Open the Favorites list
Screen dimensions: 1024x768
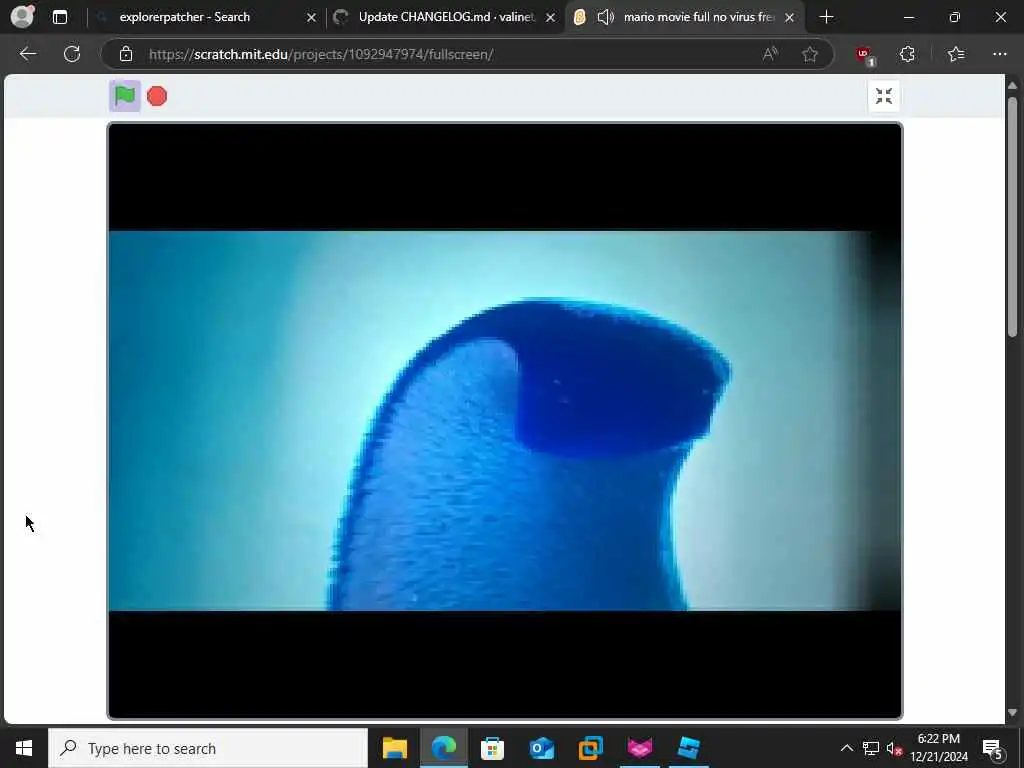[956, 54]
